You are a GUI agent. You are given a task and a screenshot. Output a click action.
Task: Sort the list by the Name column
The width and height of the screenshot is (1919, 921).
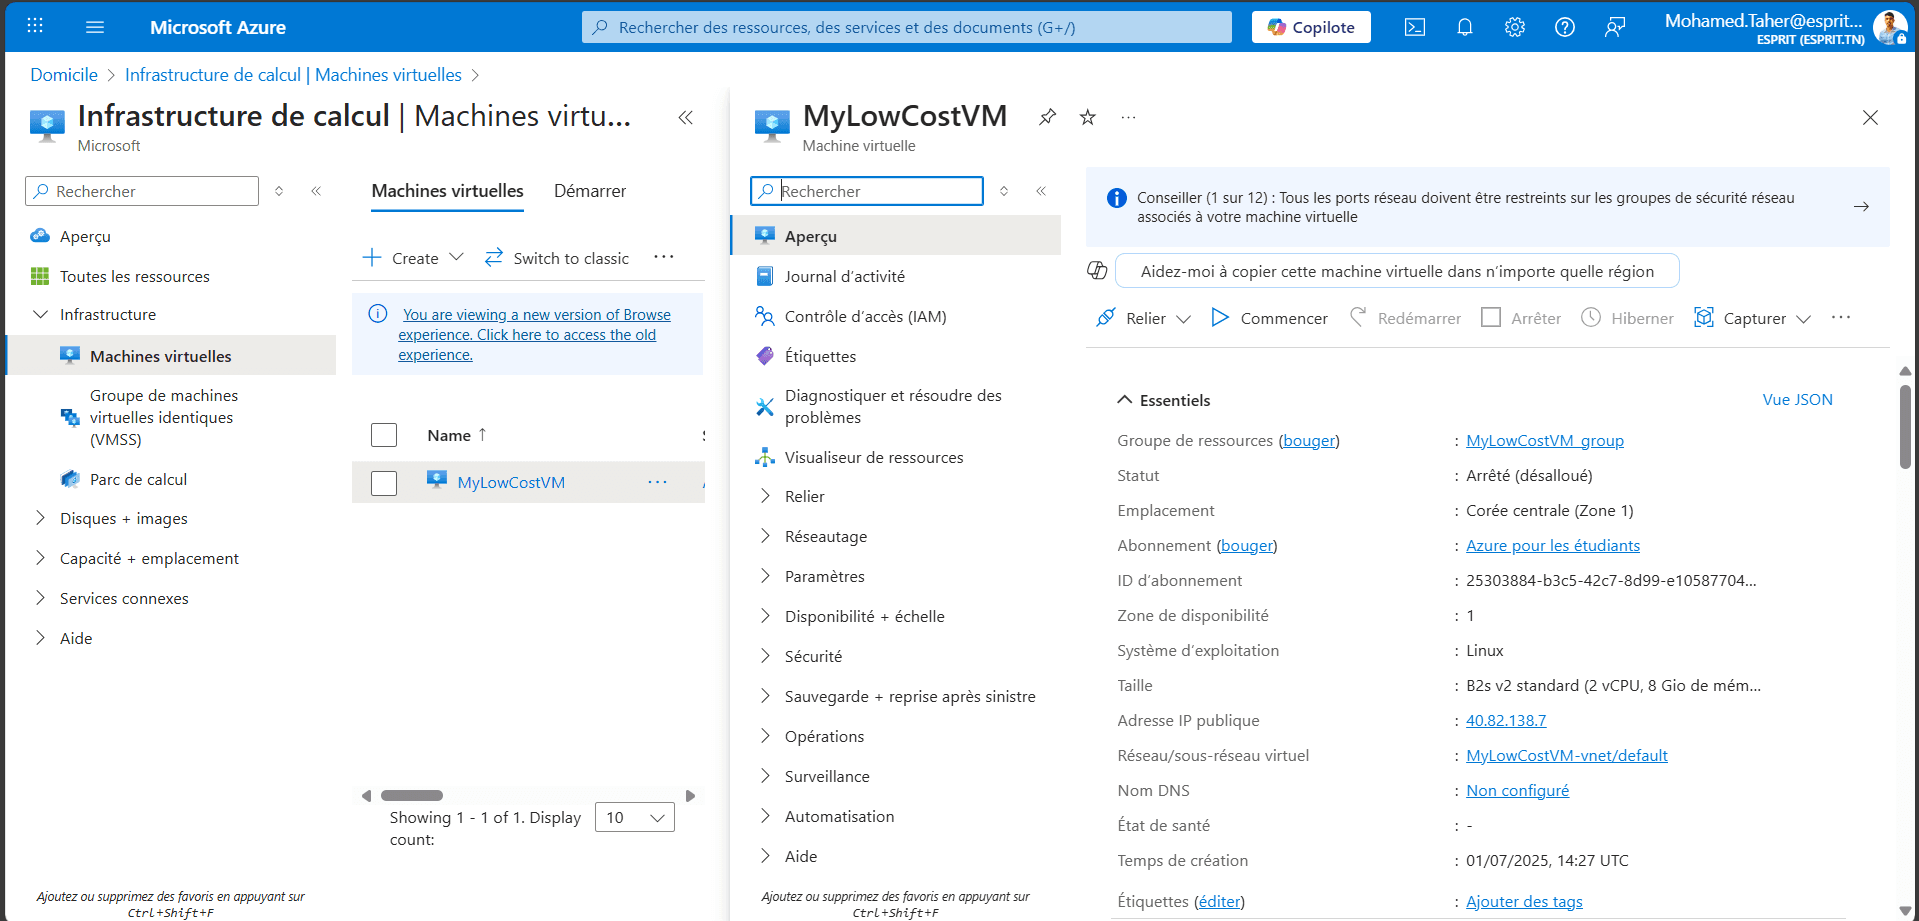coord(456,435)
